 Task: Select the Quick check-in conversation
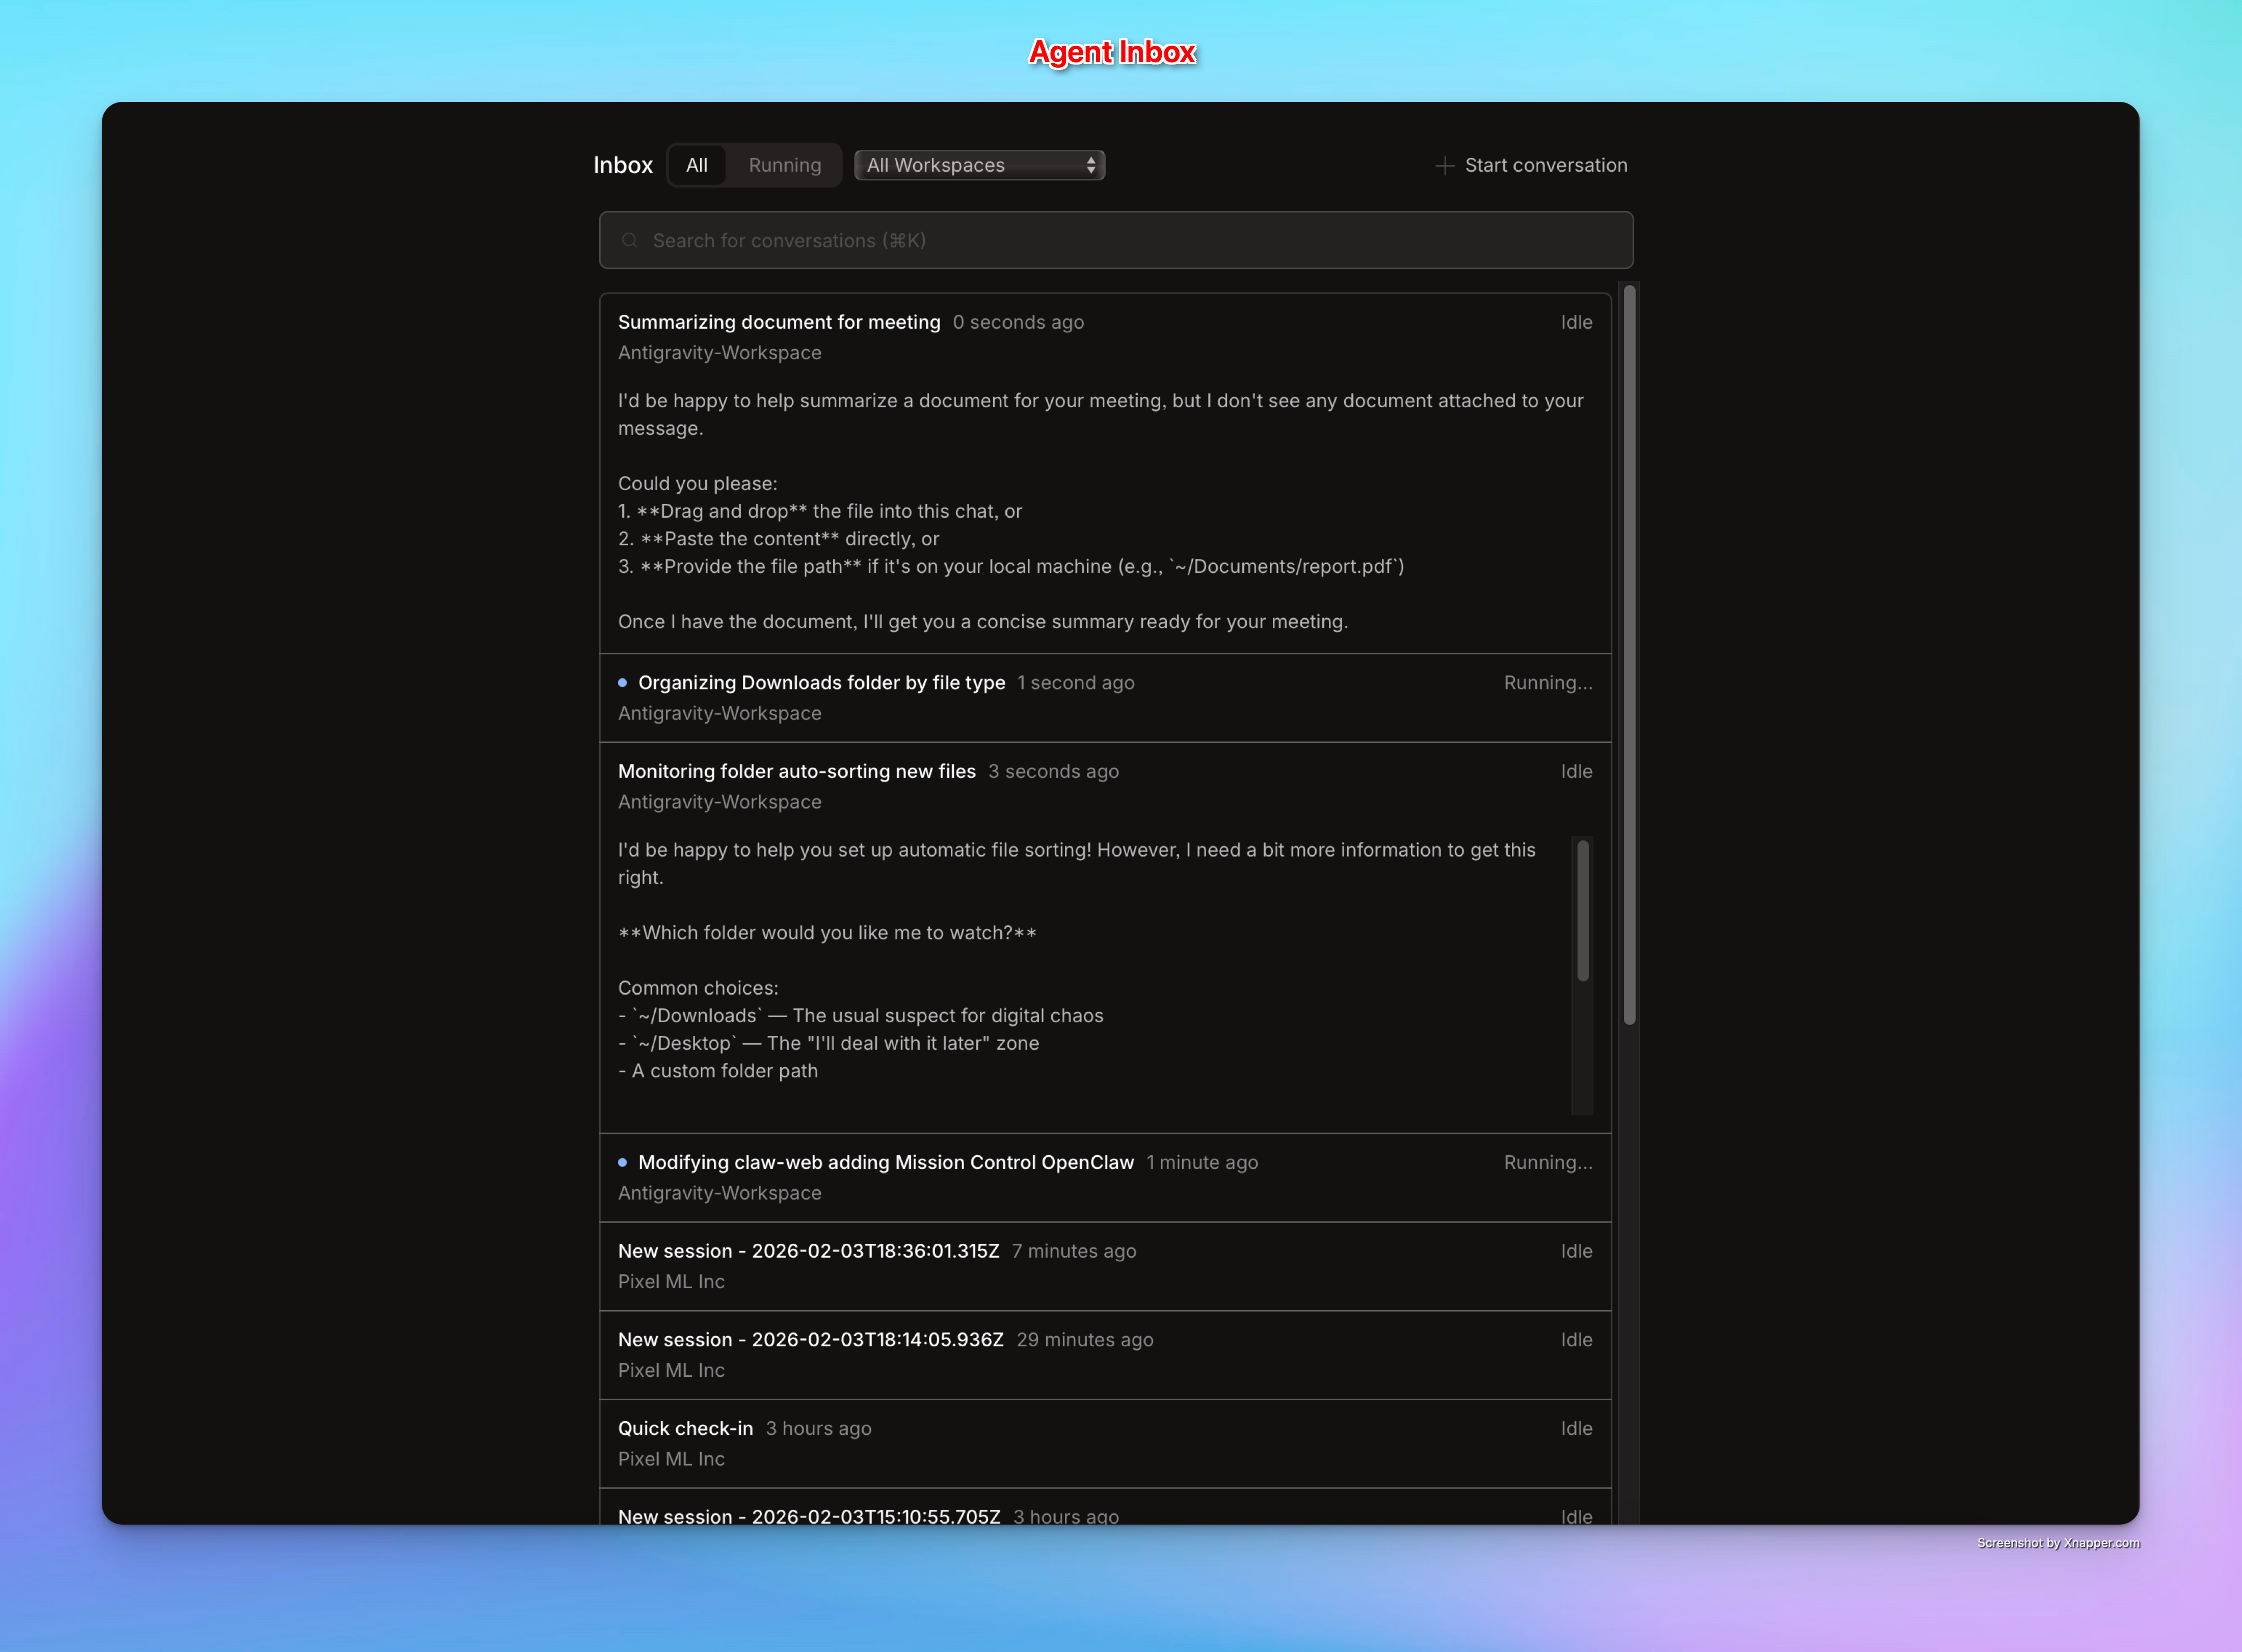click(686, 1428)
